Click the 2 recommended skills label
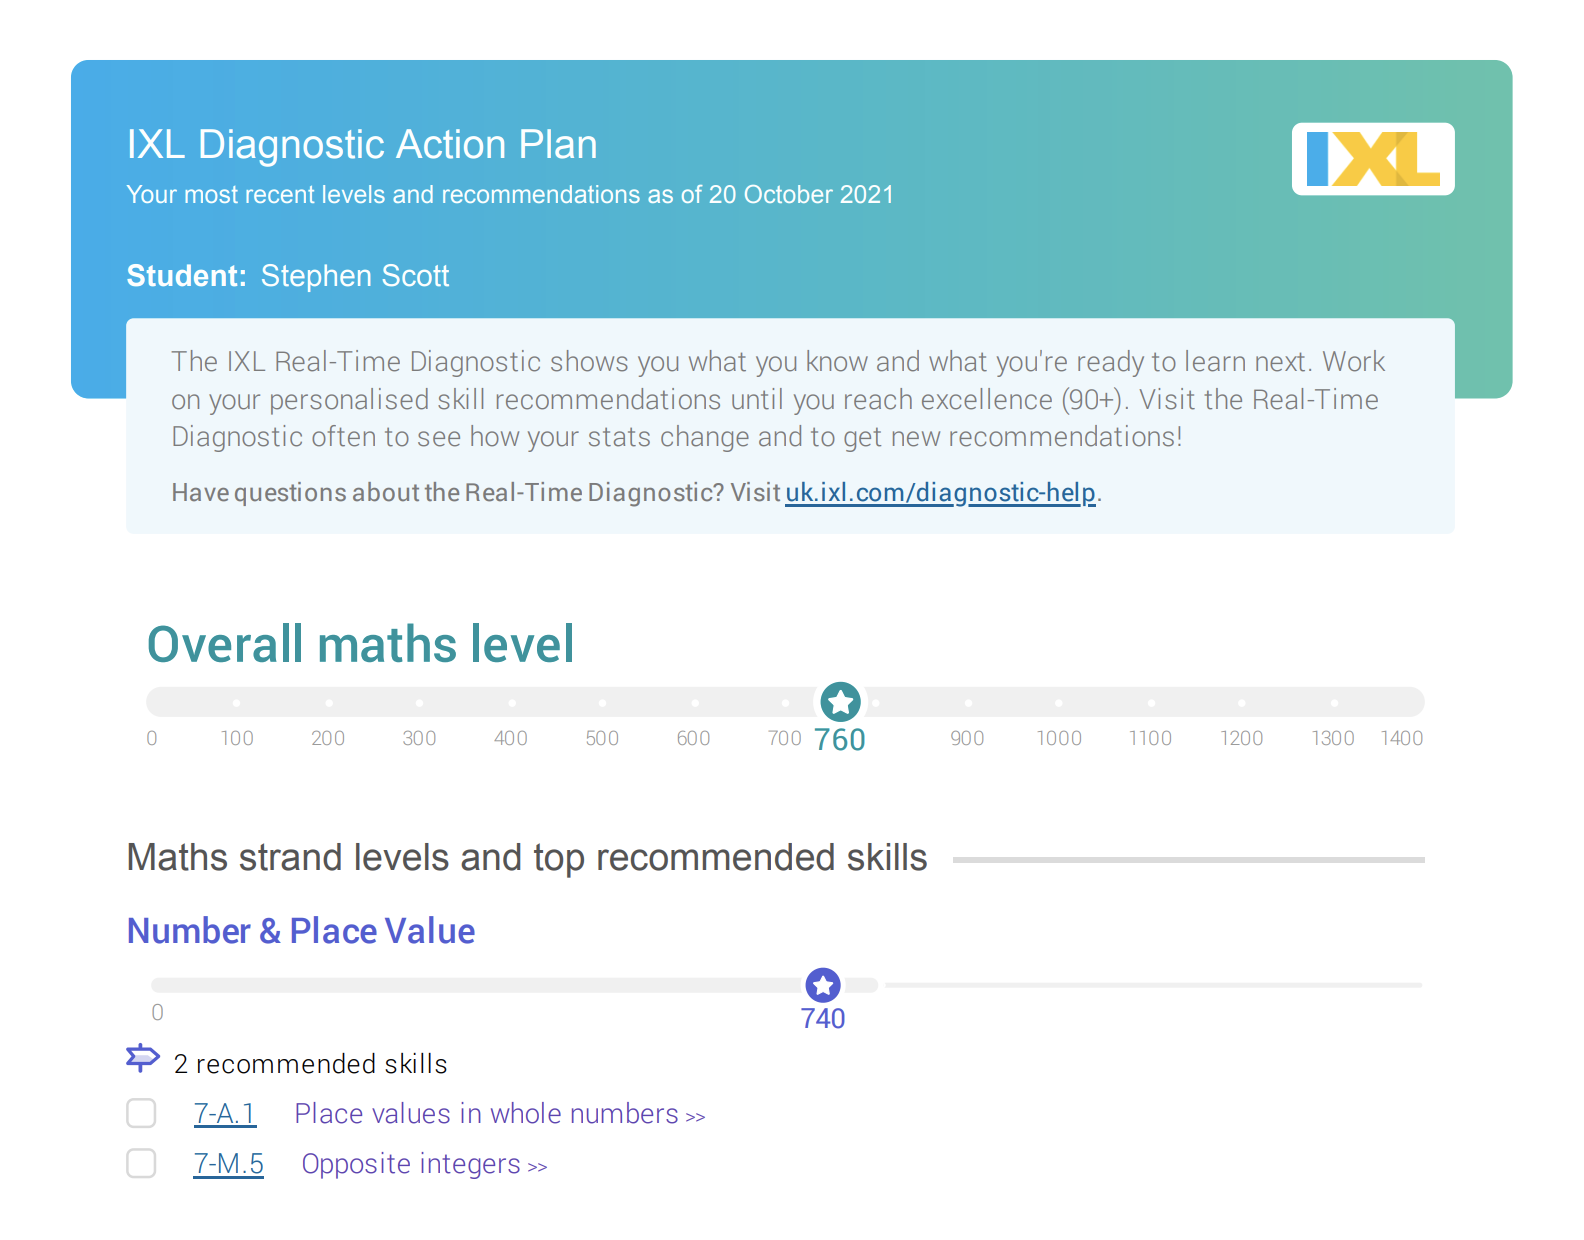 click(310, 1063)
